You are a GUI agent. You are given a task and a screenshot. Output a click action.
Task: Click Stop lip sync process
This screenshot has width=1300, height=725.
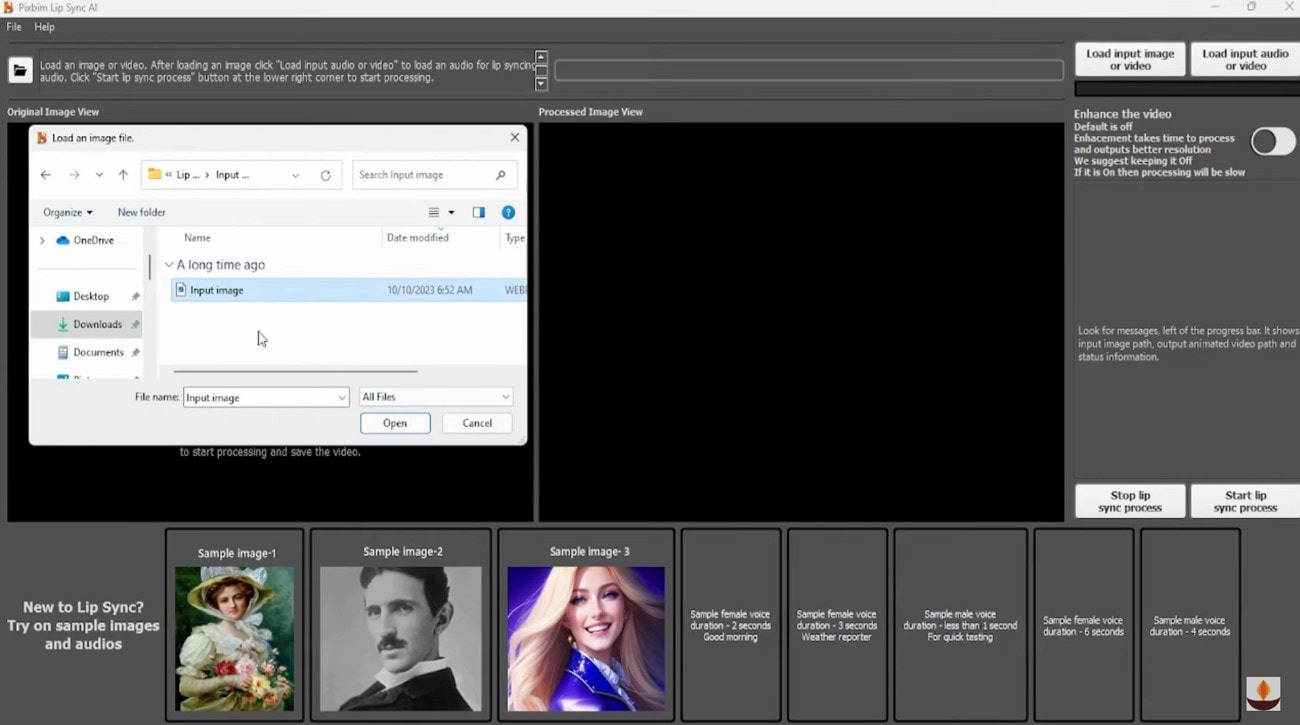[x=1130, y=501]
